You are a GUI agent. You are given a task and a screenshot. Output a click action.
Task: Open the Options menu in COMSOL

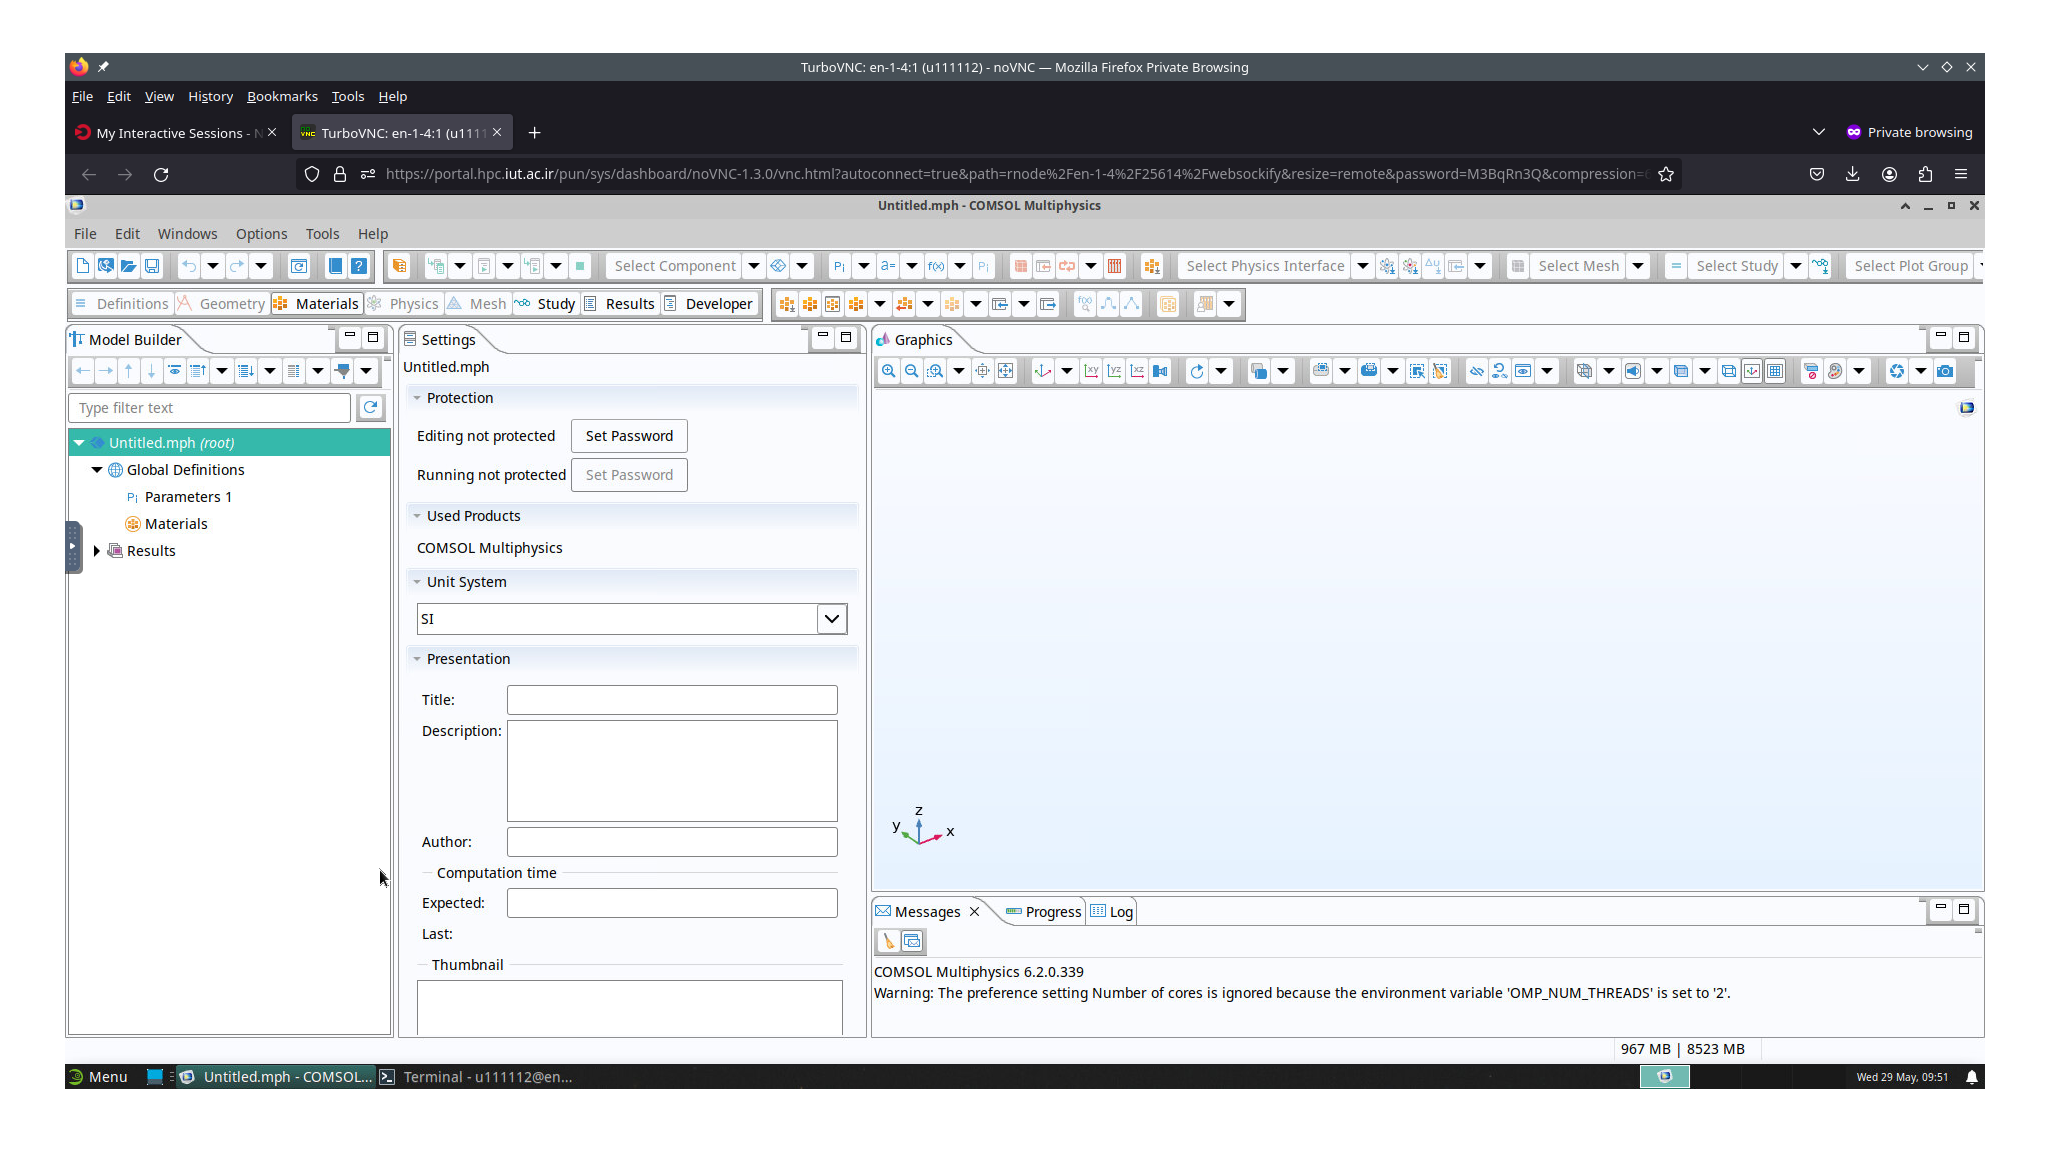coord(261,234)
